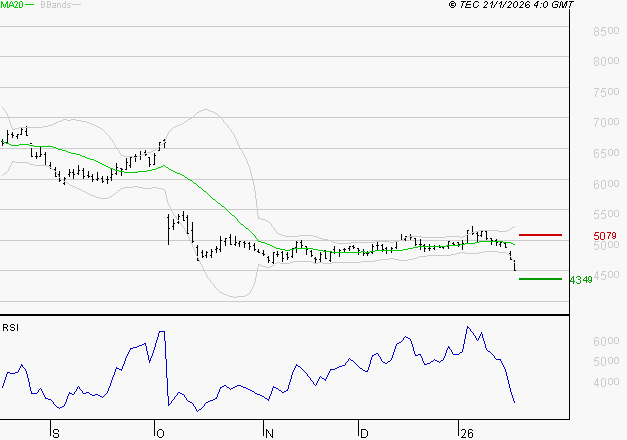Click the green support level line

coord(540,279)
